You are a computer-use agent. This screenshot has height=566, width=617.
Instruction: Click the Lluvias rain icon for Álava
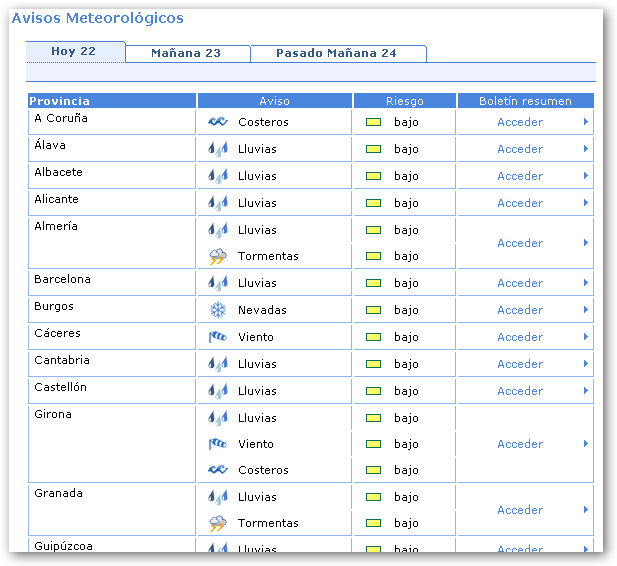[217, 149]
